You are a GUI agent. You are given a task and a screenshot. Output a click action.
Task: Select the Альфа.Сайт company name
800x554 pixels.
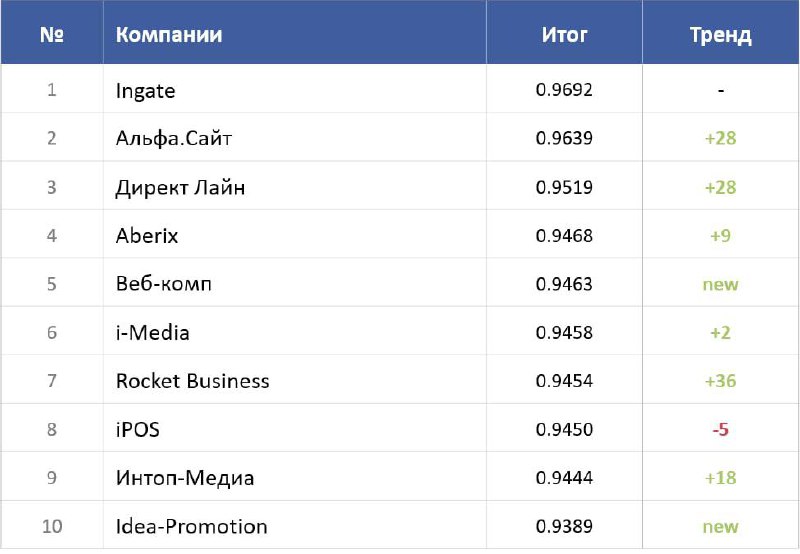[x=174, y=138]
